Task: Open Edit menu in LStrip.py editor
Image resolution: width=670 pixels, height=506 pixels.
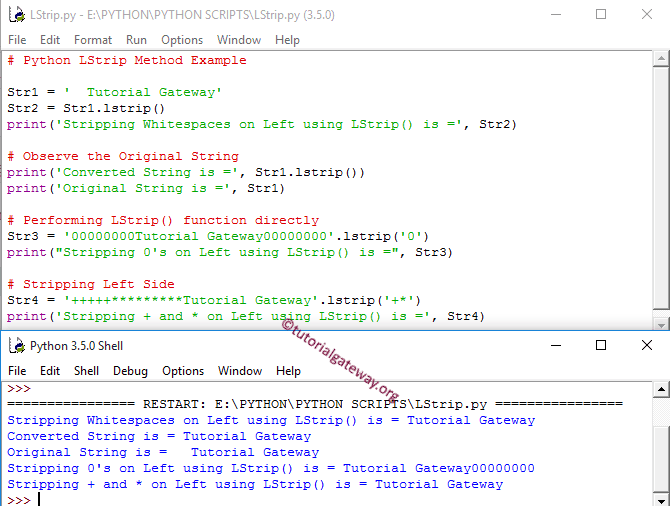Action: tap(50, 40)
